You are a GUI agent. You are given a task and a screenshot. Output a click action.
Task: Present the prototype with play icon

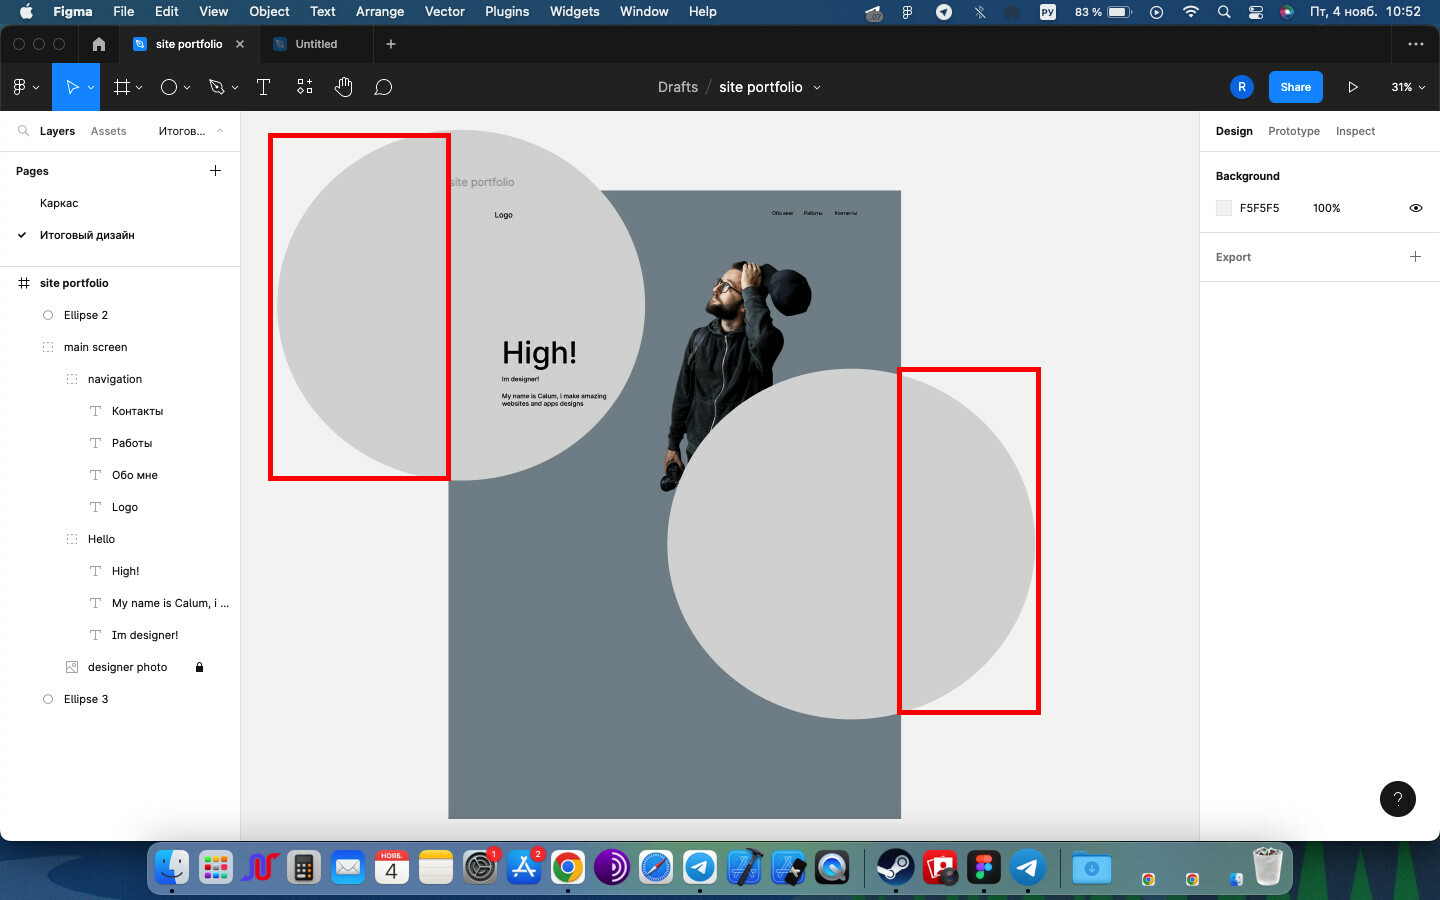pos(1353,87)
